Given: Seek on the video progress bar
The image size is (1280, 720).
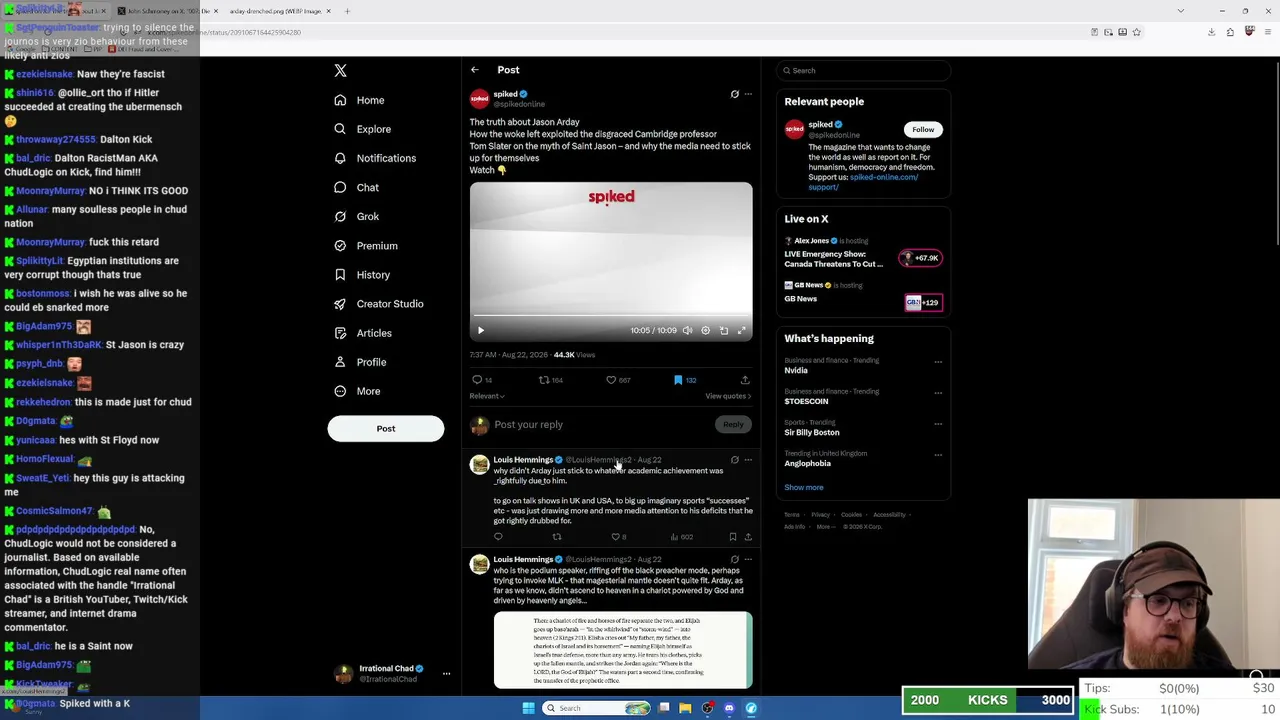Looking at the screenshot, I should pyautogui.click(x=611, y=316).
